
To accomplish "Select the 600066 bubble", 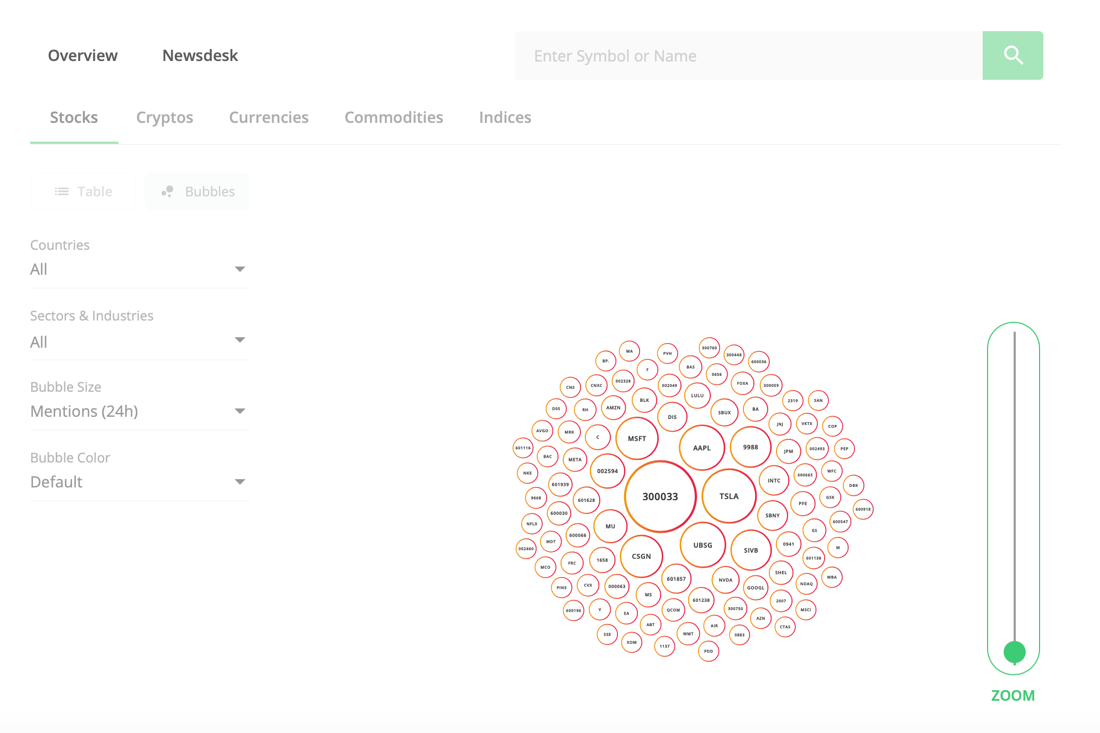I will tap(577, 535).
